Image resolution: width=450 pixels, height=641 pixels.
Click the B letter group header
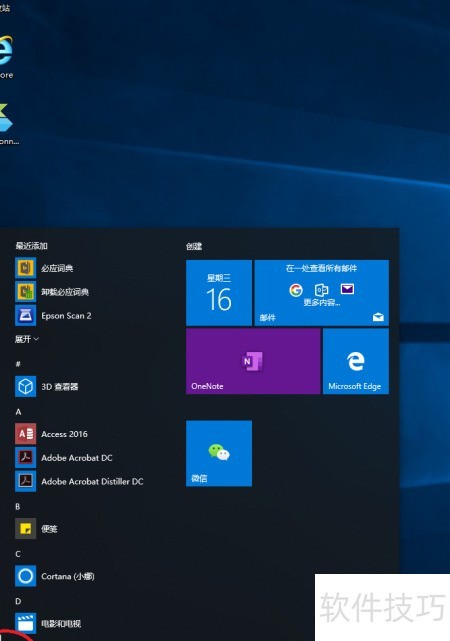(18, 507)
